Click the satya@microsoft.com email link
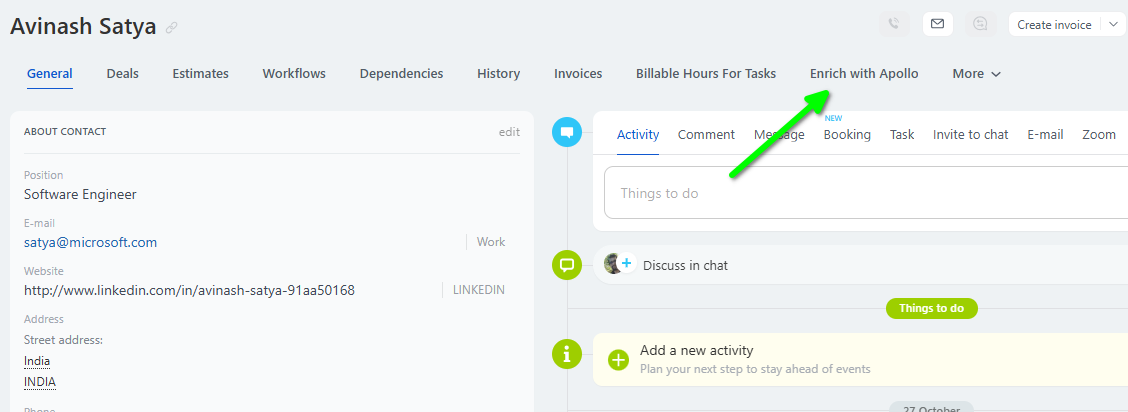1128x412 pixels. 90,242
